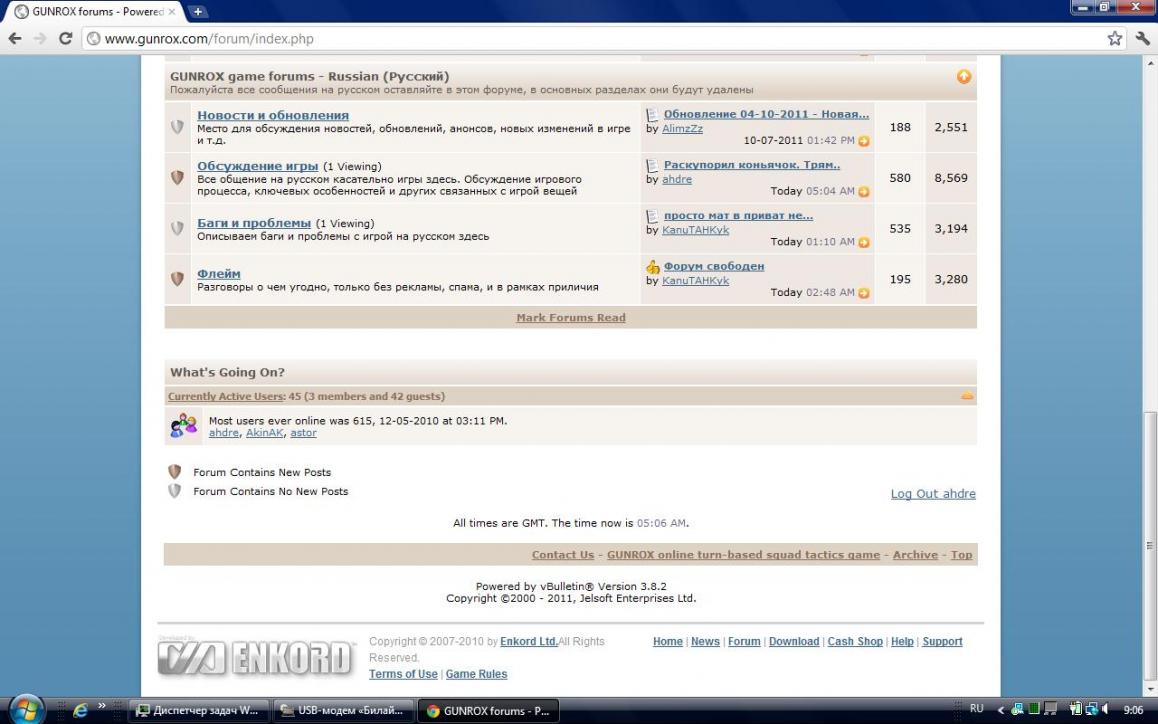Click the shield status icon next to Флейм
This screenshot has width=1158, height=724.
coord(177,279)
